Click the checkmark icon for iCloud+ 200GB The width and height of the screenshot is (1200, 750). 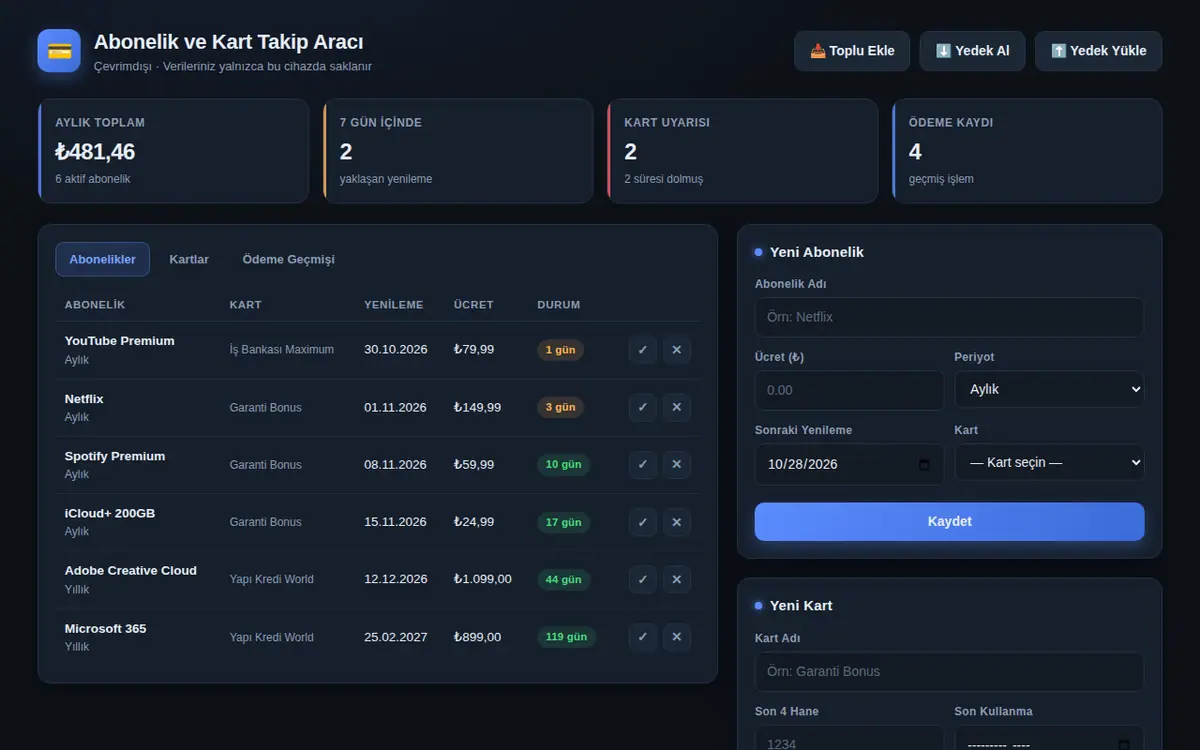tap(643, 522)
